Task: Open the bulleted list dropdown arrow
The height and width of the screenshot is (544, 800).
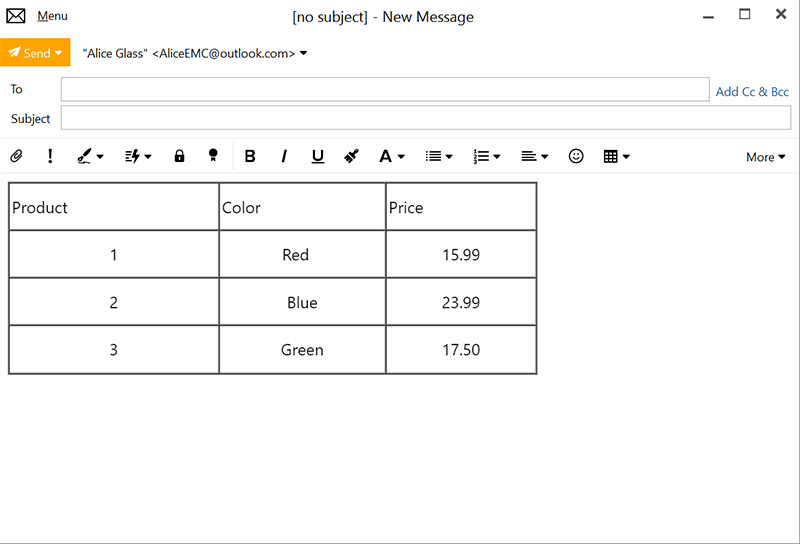Action: tap(449, 157)
